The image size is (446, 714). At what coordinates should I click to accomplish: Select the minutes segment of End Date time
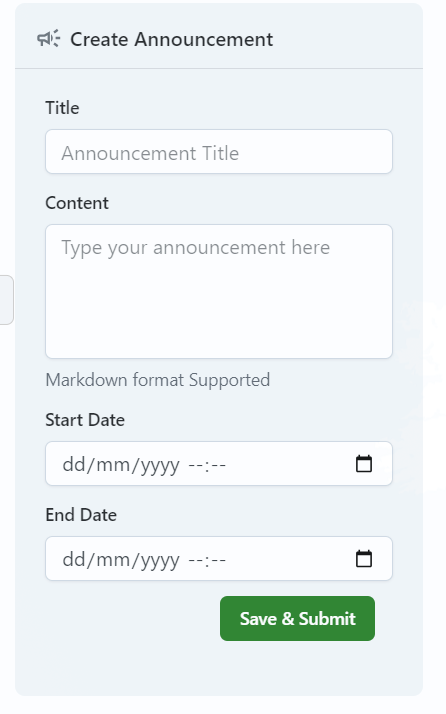click(218, 560)
